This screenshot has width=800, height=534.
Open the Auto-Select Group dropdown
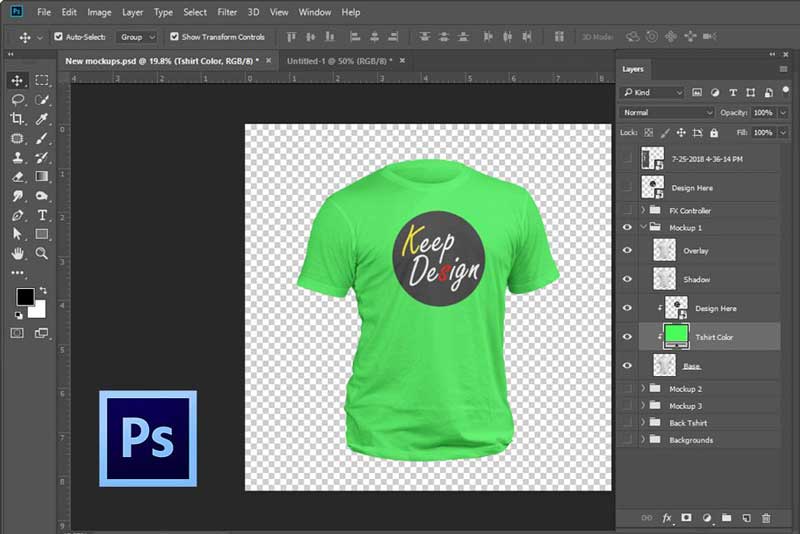pyautogui.click(x=137, y=37)
